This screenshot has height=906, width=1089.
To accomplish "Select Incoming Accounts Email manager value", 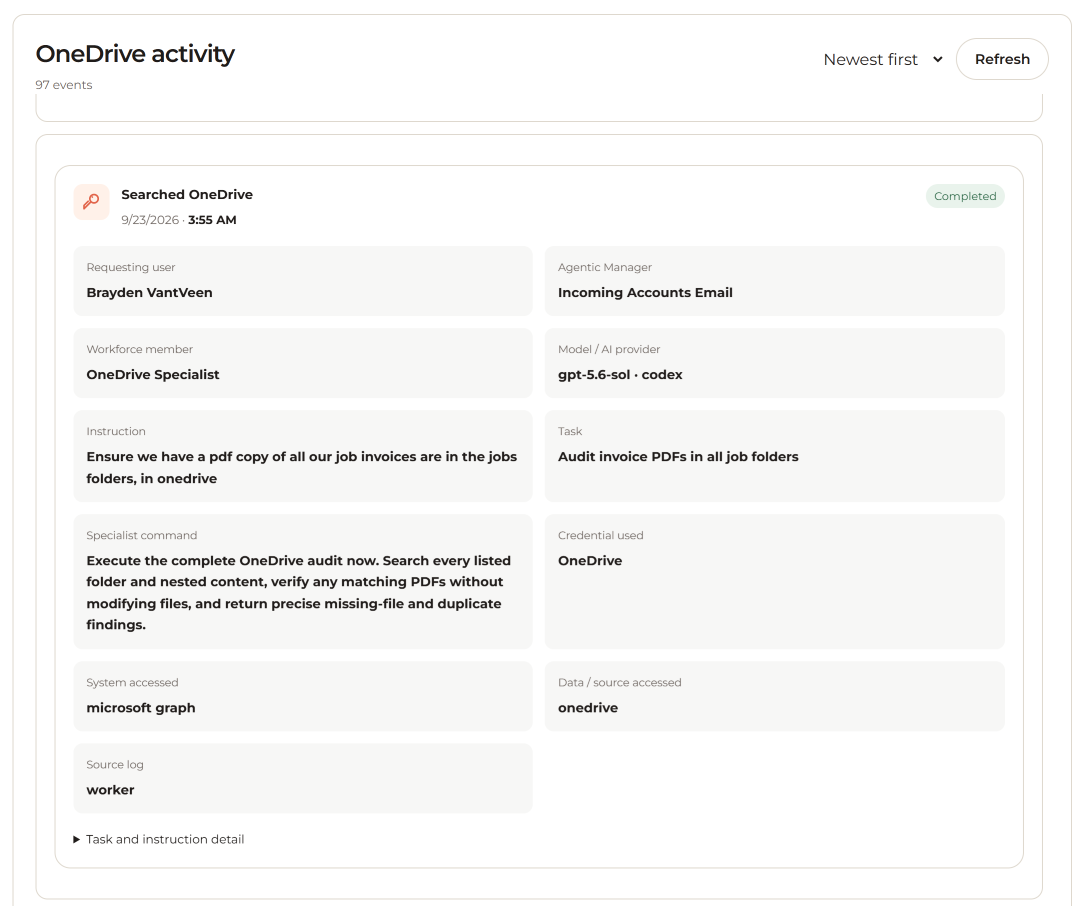I will pos(645,292).
